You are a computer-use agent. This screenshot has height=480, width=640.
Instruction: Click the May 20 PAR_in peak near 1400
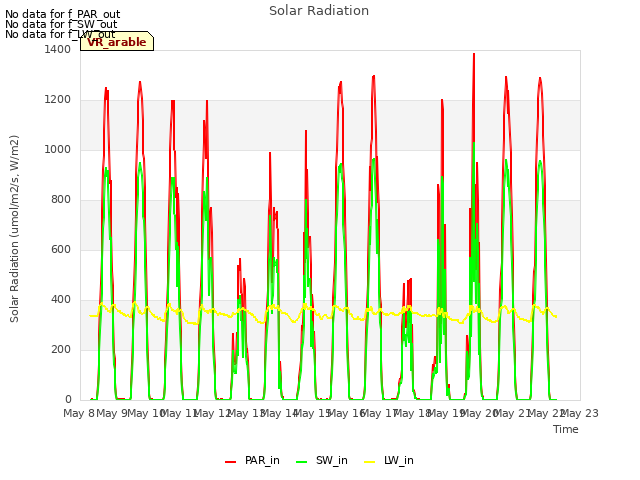point(474,54)
